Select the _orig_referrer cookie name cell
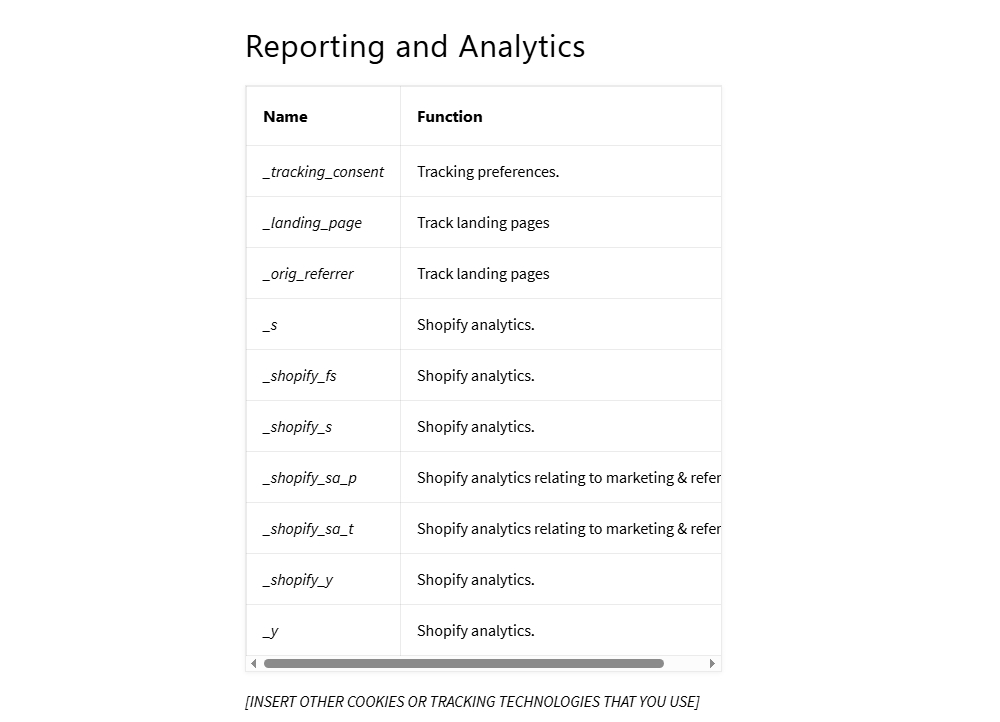 pos(308,274)
